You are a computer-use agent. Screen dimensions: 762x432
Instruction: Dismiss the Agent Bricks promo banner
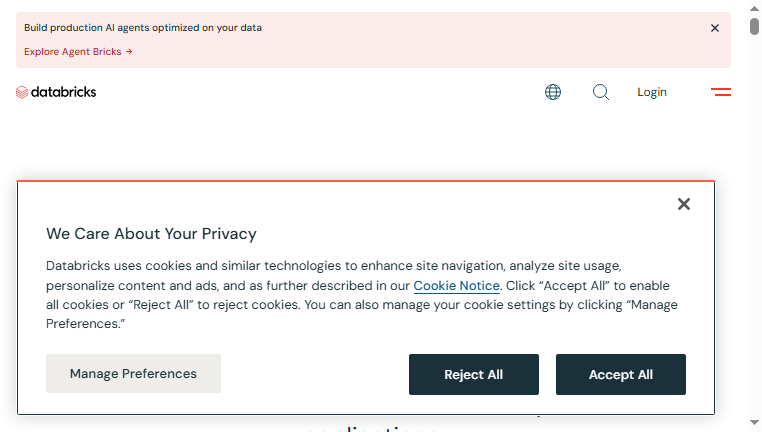coord(714,28)
